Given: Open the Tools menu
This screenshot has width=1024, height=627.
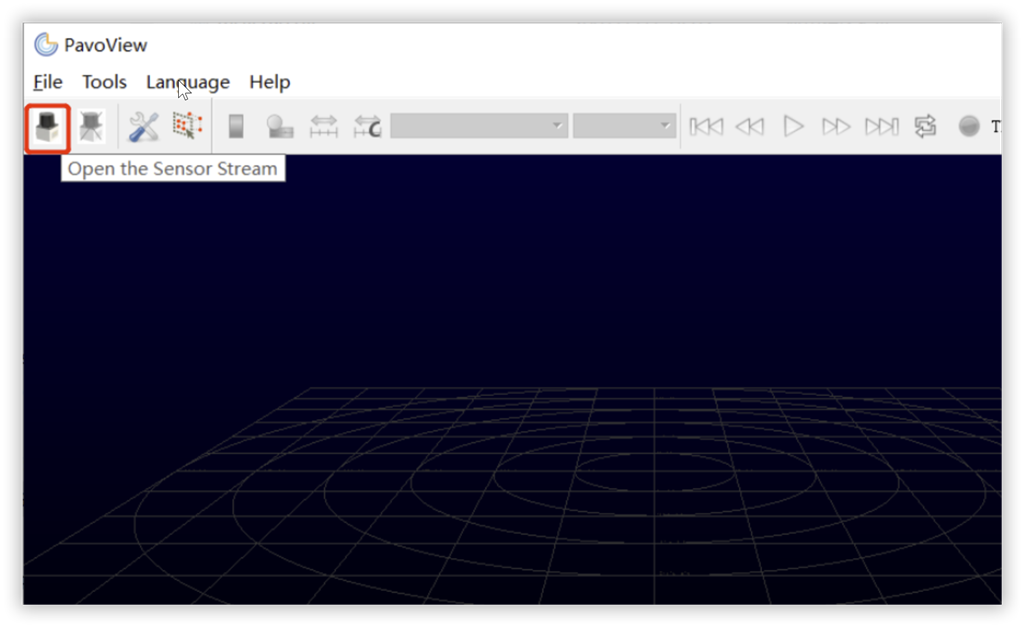Looking at the screenshot, I should click(x=104, y=82).
